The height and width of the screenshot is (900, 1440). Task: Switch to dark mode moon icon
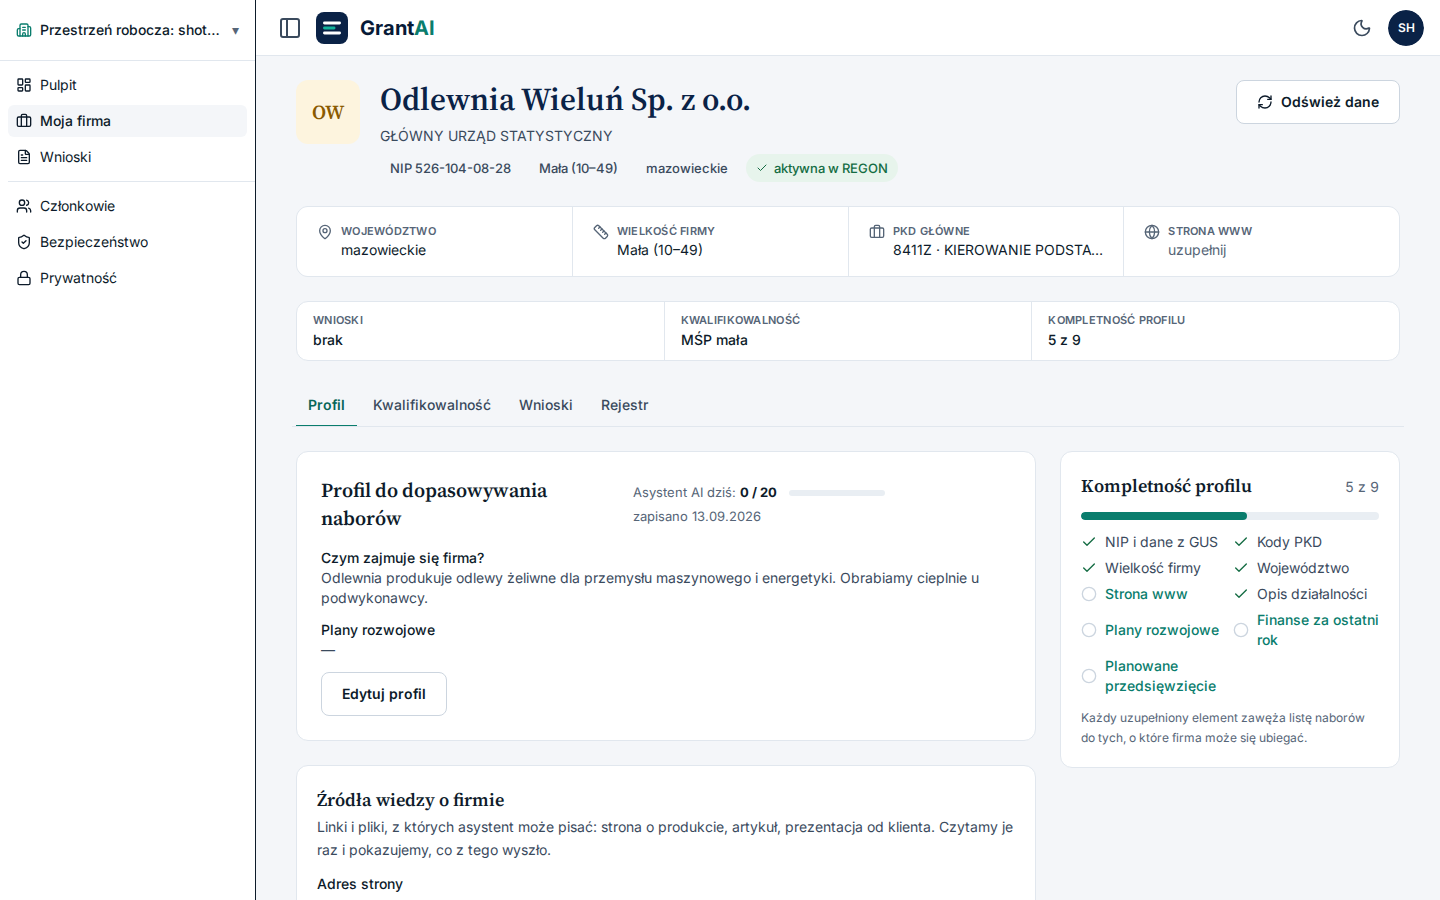tap(1362, 28)
